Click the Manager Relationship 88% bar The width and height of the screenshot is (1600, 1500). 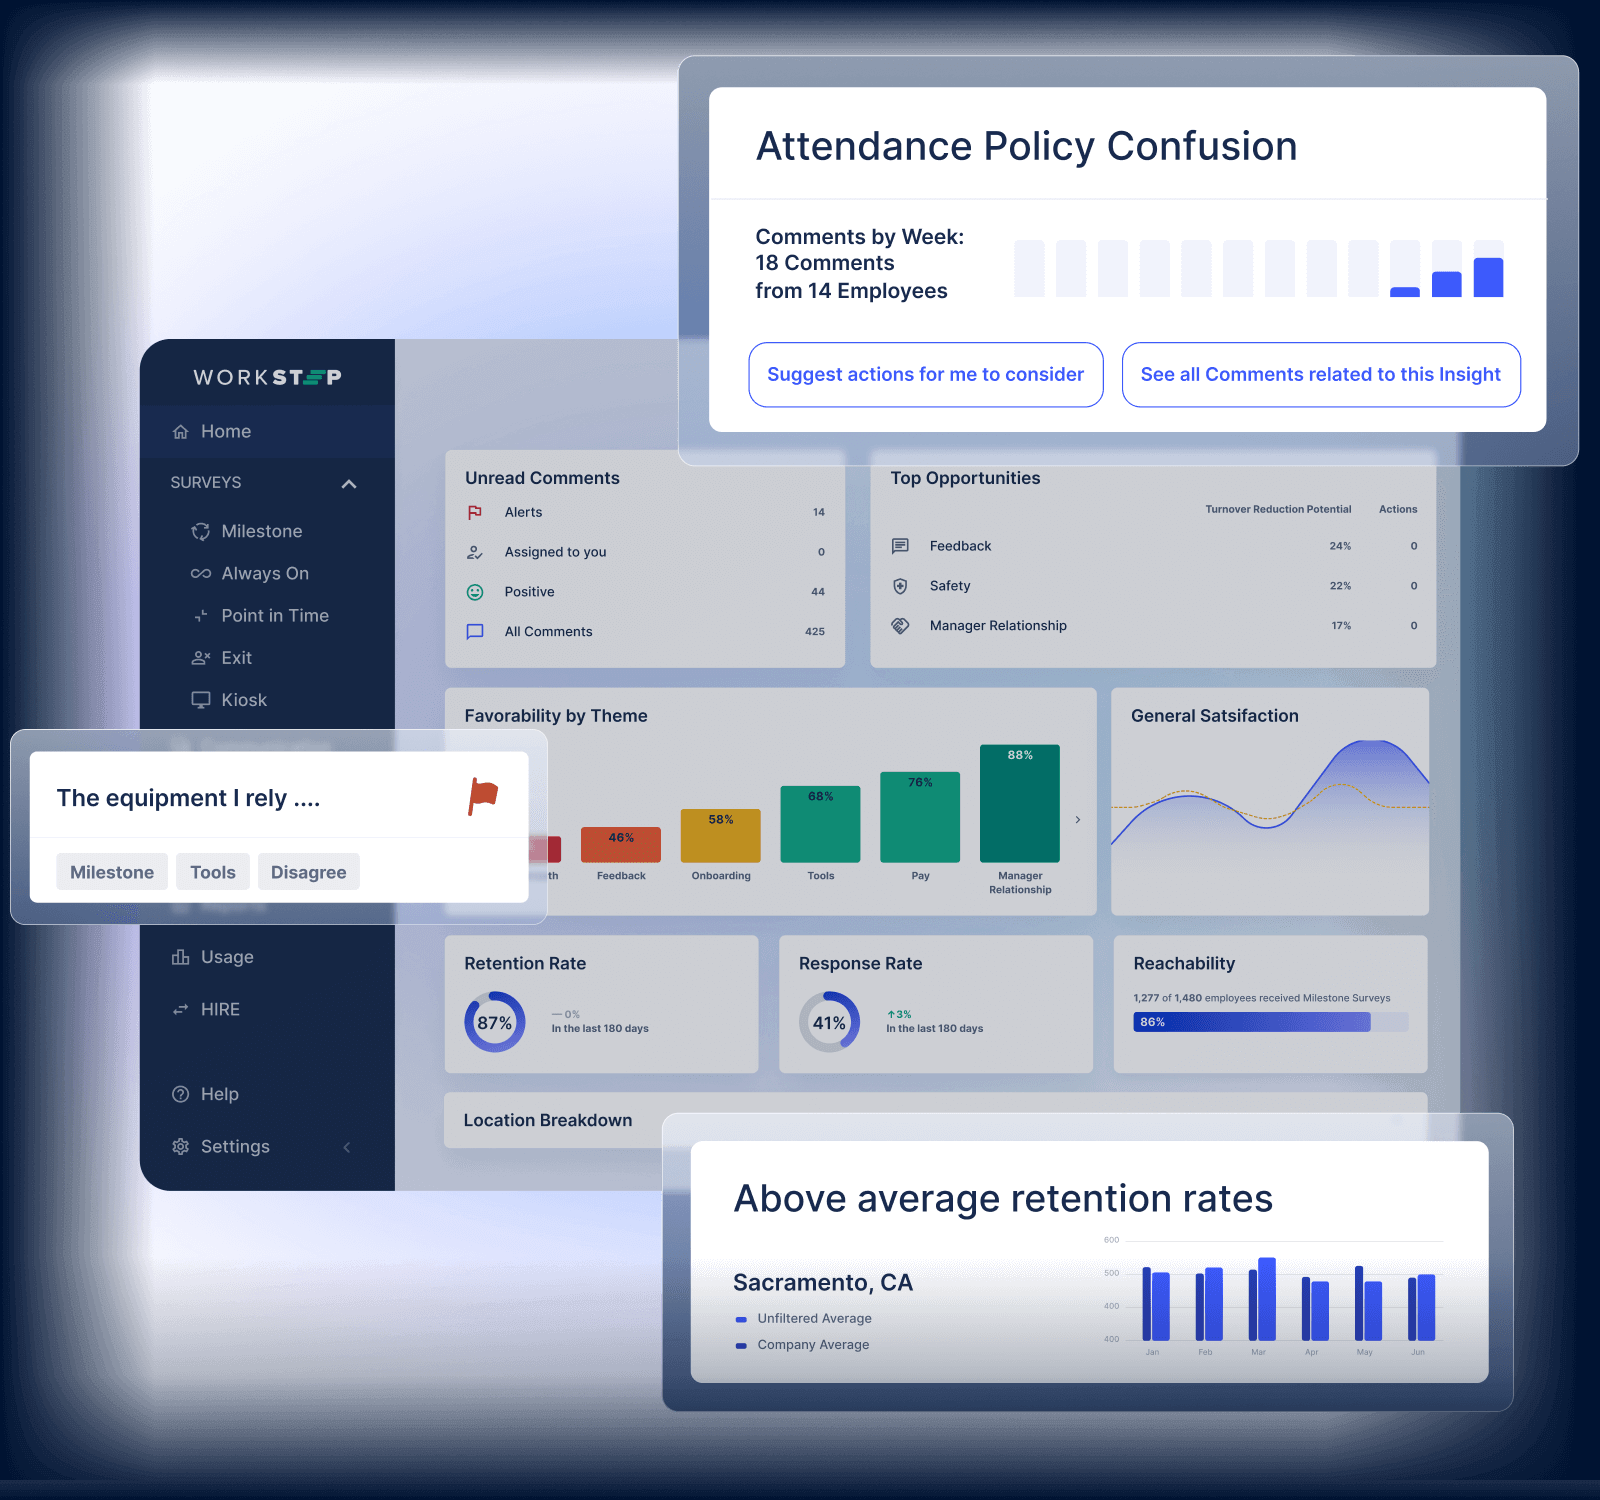(1019, 805)
